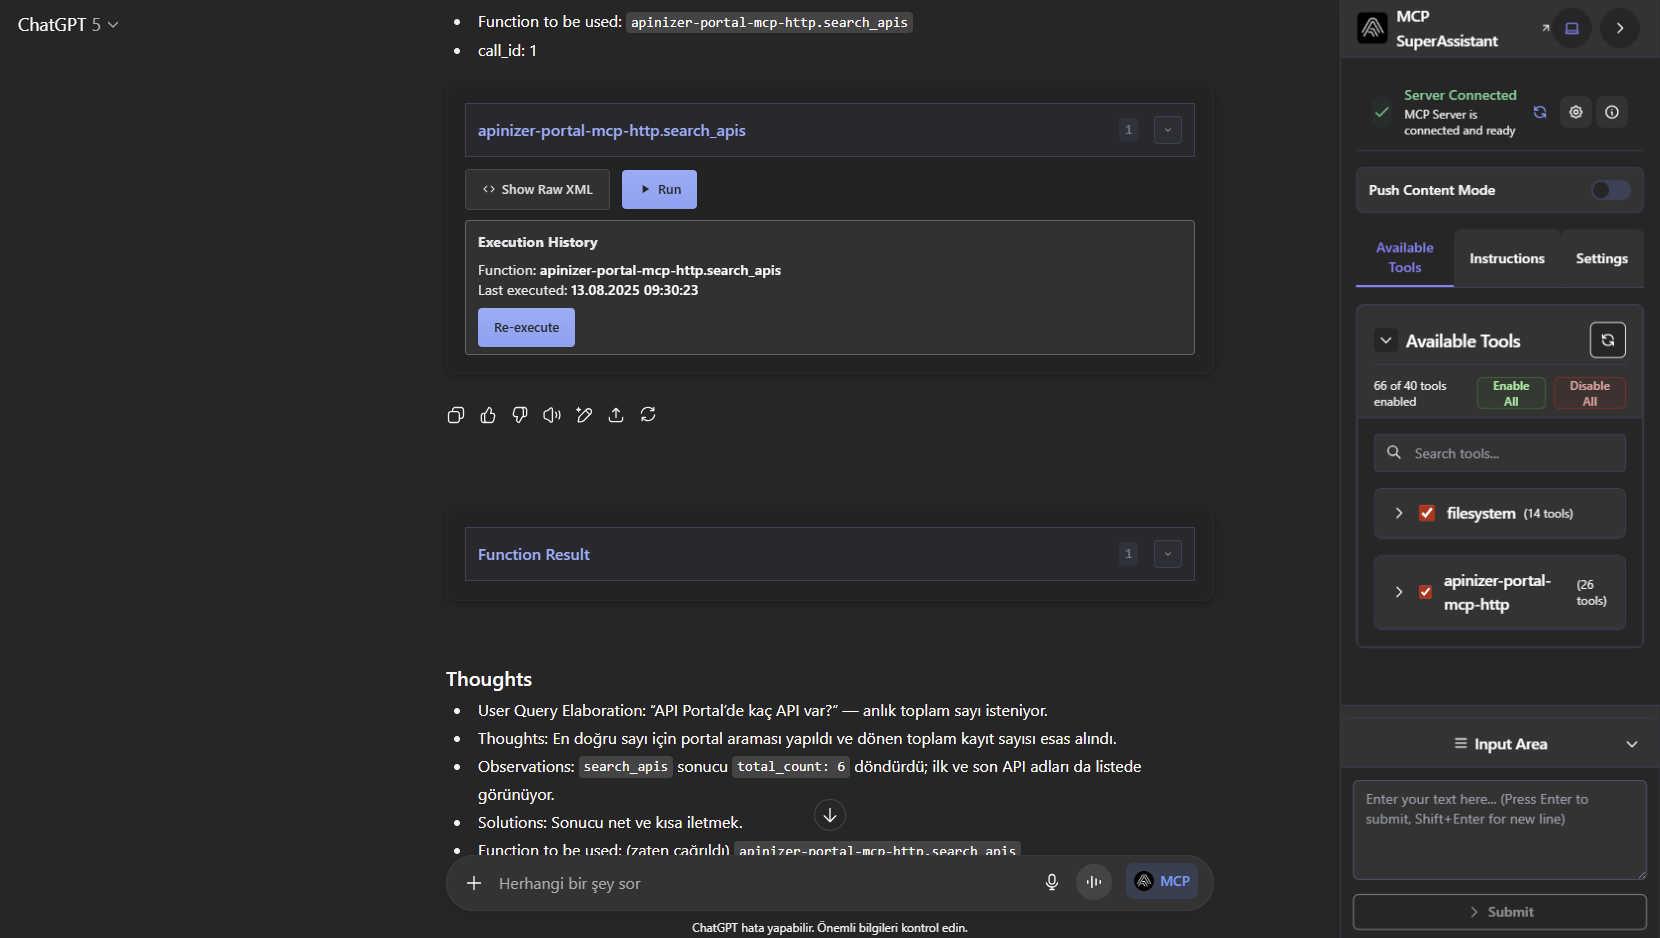Viewport: 1660px width, 938px height.
Task: Open the Settings tab in sidebar
Action: [1601, 259]
